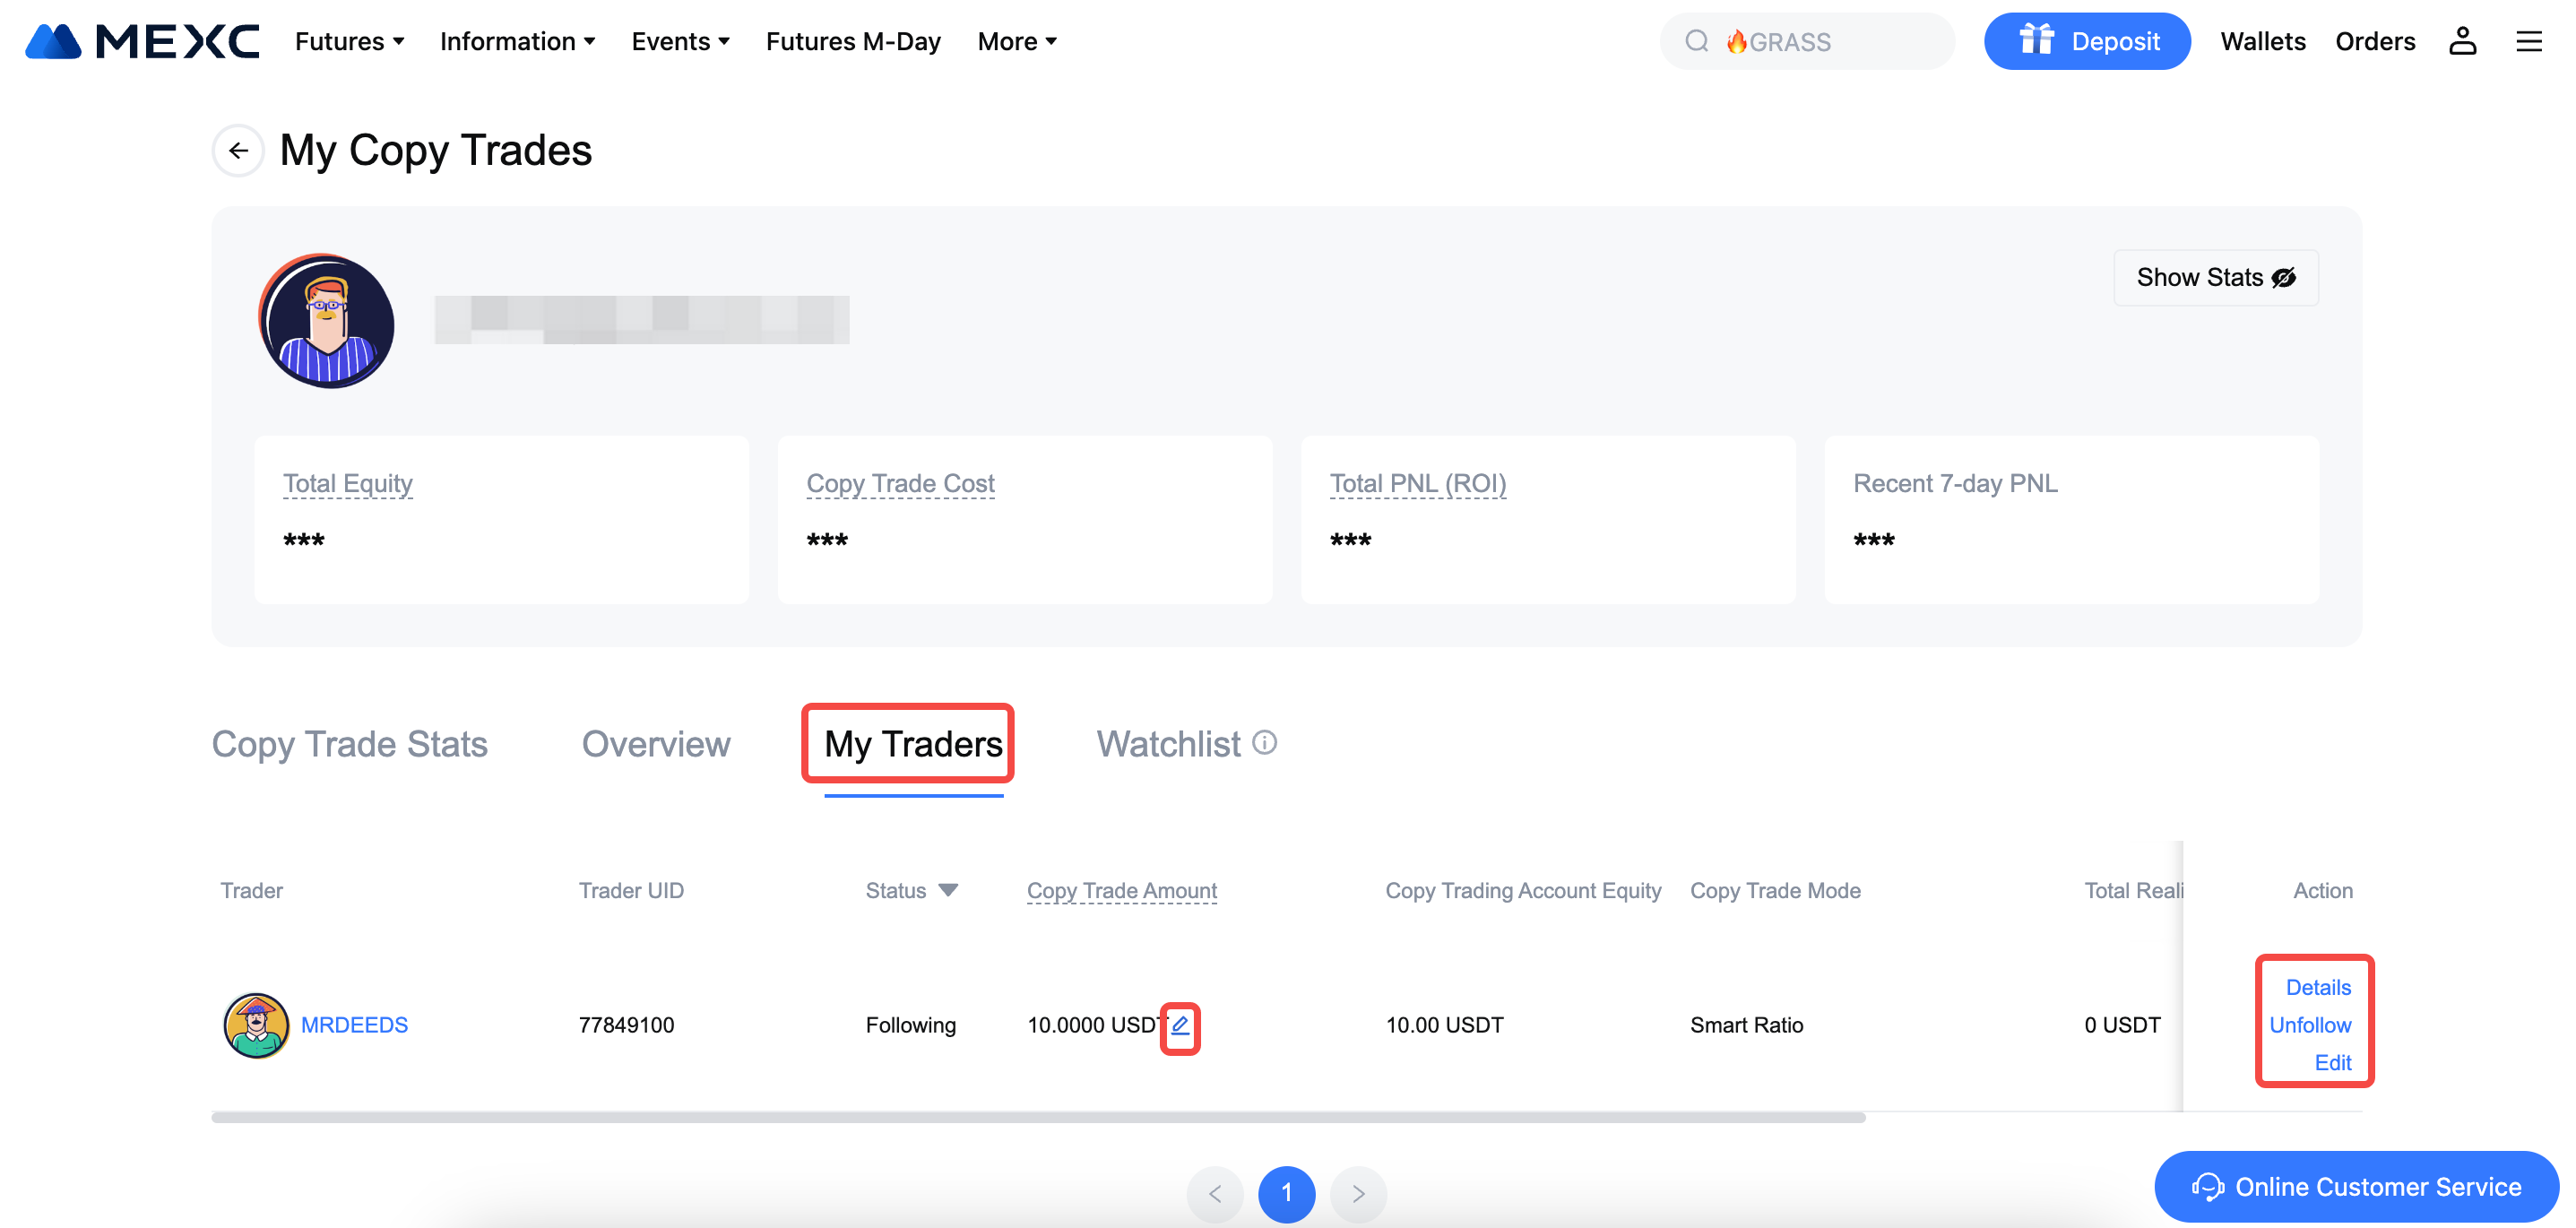Expand the Information dropdown menu
The width and height of the screenshot is (2576, 1228).
(517, 41)
